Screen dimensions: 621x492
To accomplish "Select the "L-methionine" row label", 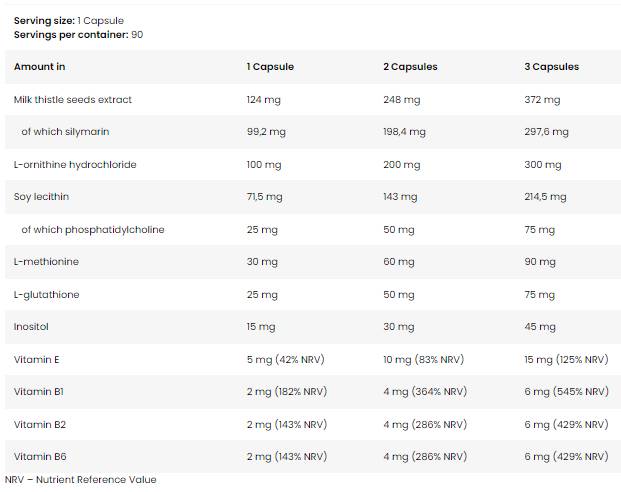I will [x=46, y=262].
